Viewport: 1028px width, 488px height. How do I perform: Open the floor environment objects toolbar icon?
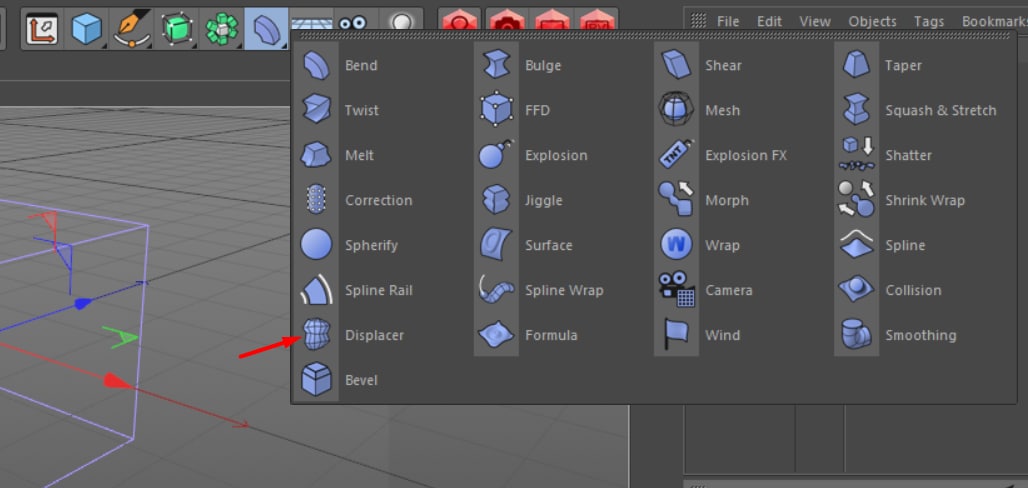point(311,22)
